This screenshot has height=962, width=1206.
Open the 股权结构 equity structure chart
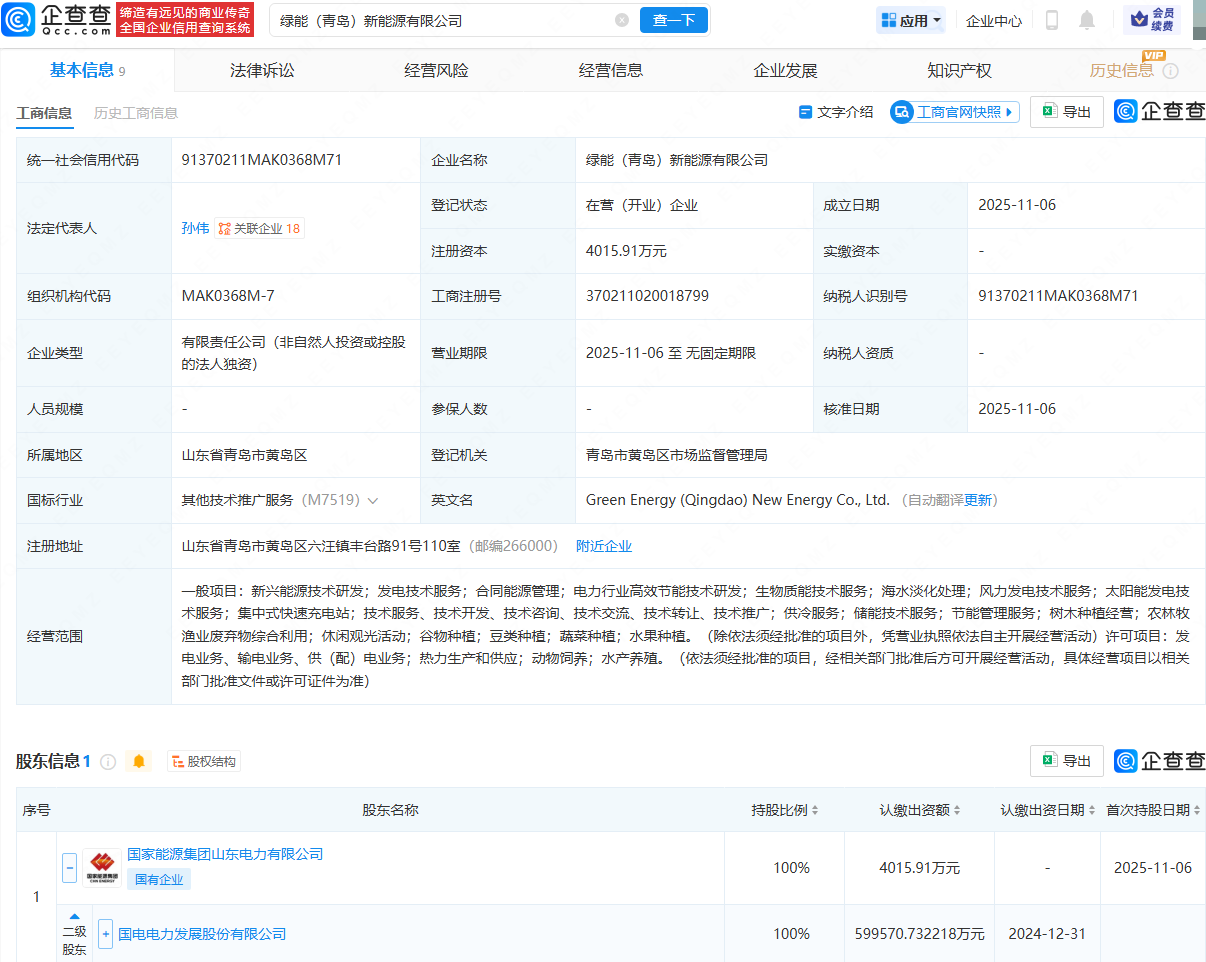click(204, 762)
